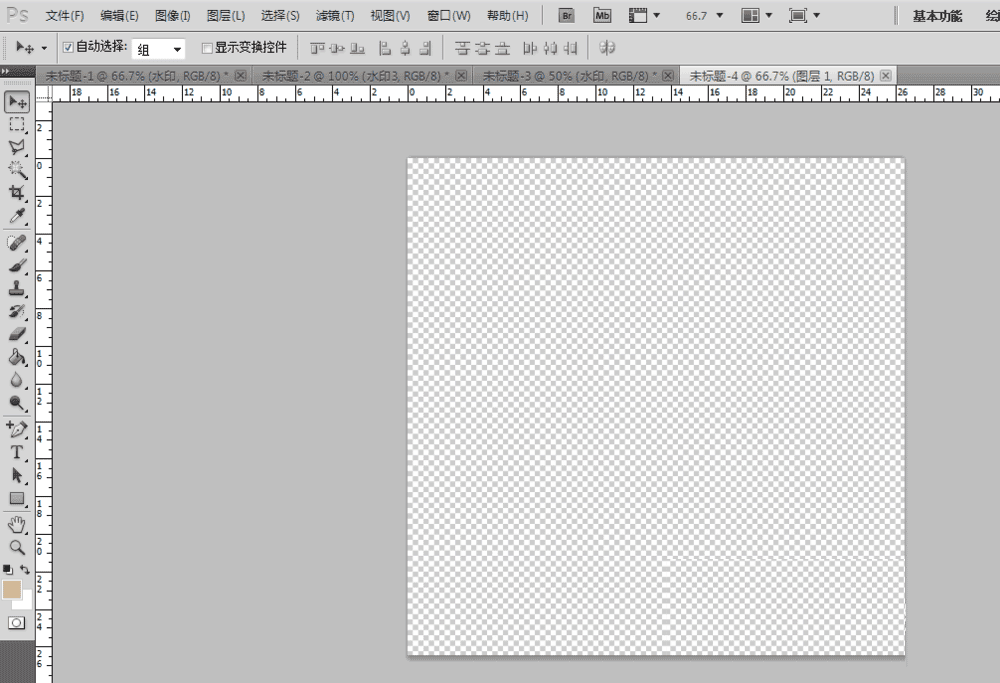1000x683 pixels.
Task: Align bottom edges of layers
Action: [x=358, y=48]
